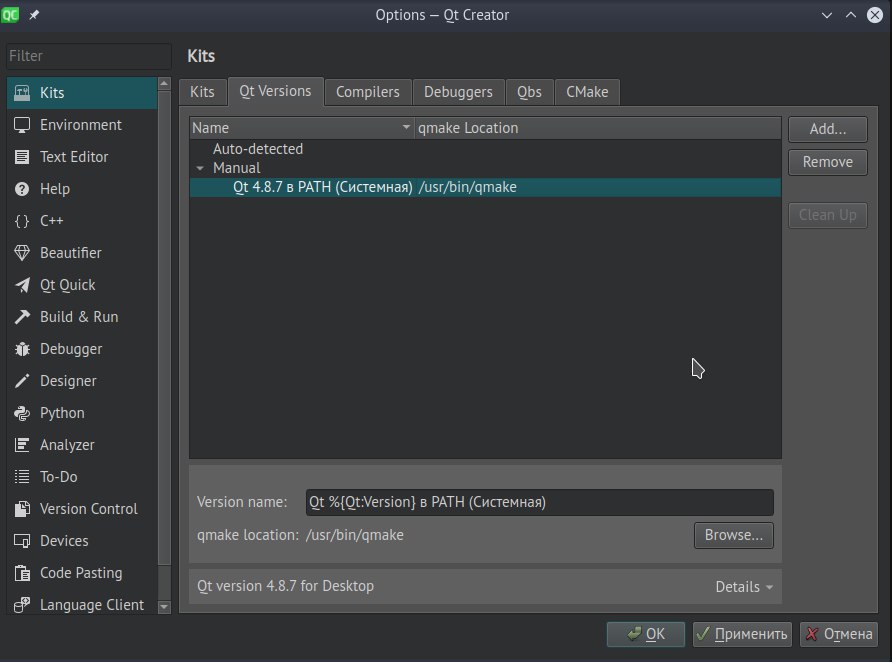Image resolution: width=892 pixels, height=662 pixels.
Task: Click the category list scroll down arrow
Action: coord(164,607)
